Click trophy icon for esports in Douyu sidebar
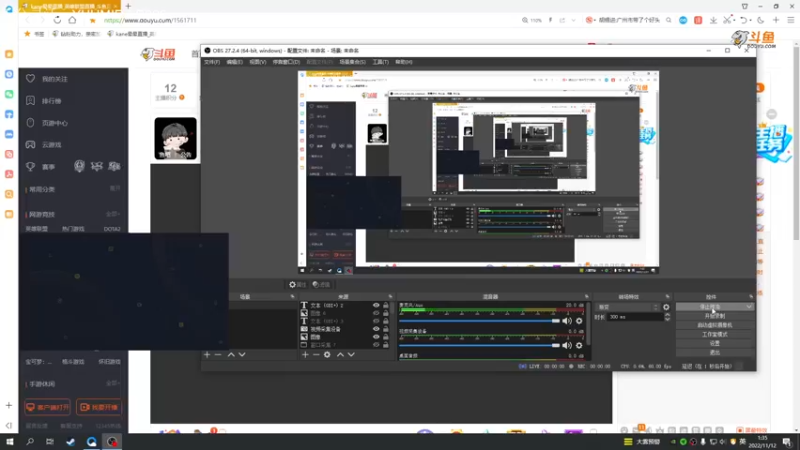The width and height of the screenshot is (800, 450). tap(31, 167)
